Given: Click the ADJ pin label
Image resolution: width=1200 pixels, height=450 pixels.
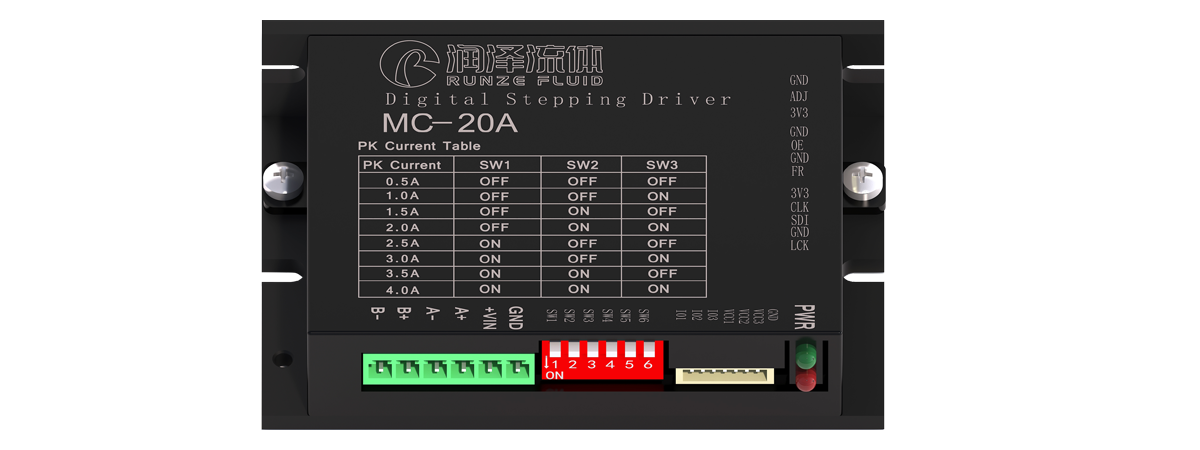Looking at the screenshot, I should pos(799,97).
